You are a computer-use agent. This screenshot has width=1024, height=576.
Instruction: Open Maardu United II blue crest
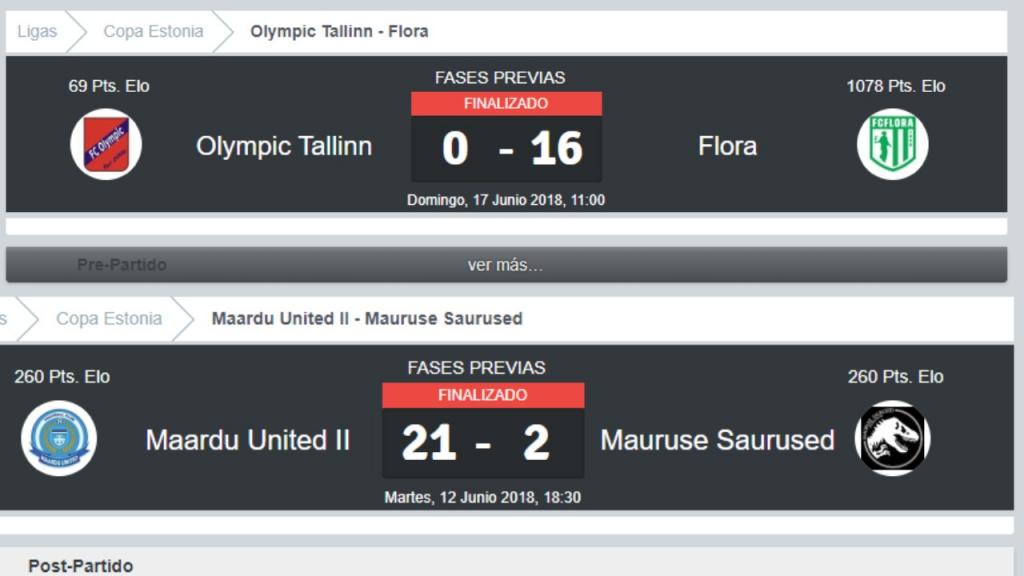point(59,438)
